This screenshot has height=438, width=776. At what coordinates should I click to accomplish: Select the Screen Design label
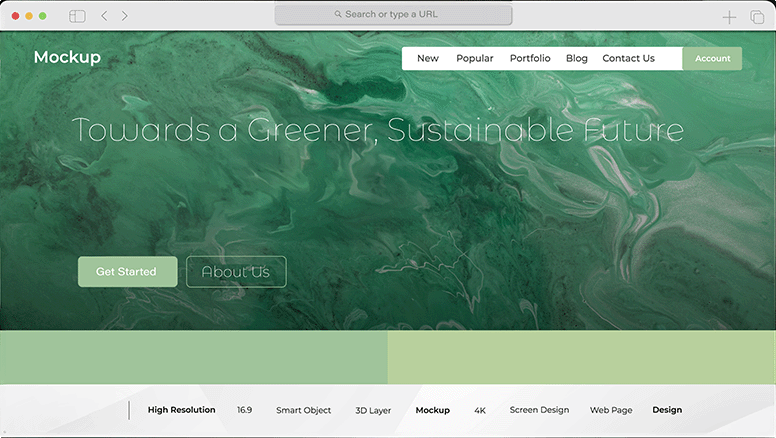(539, 410)
